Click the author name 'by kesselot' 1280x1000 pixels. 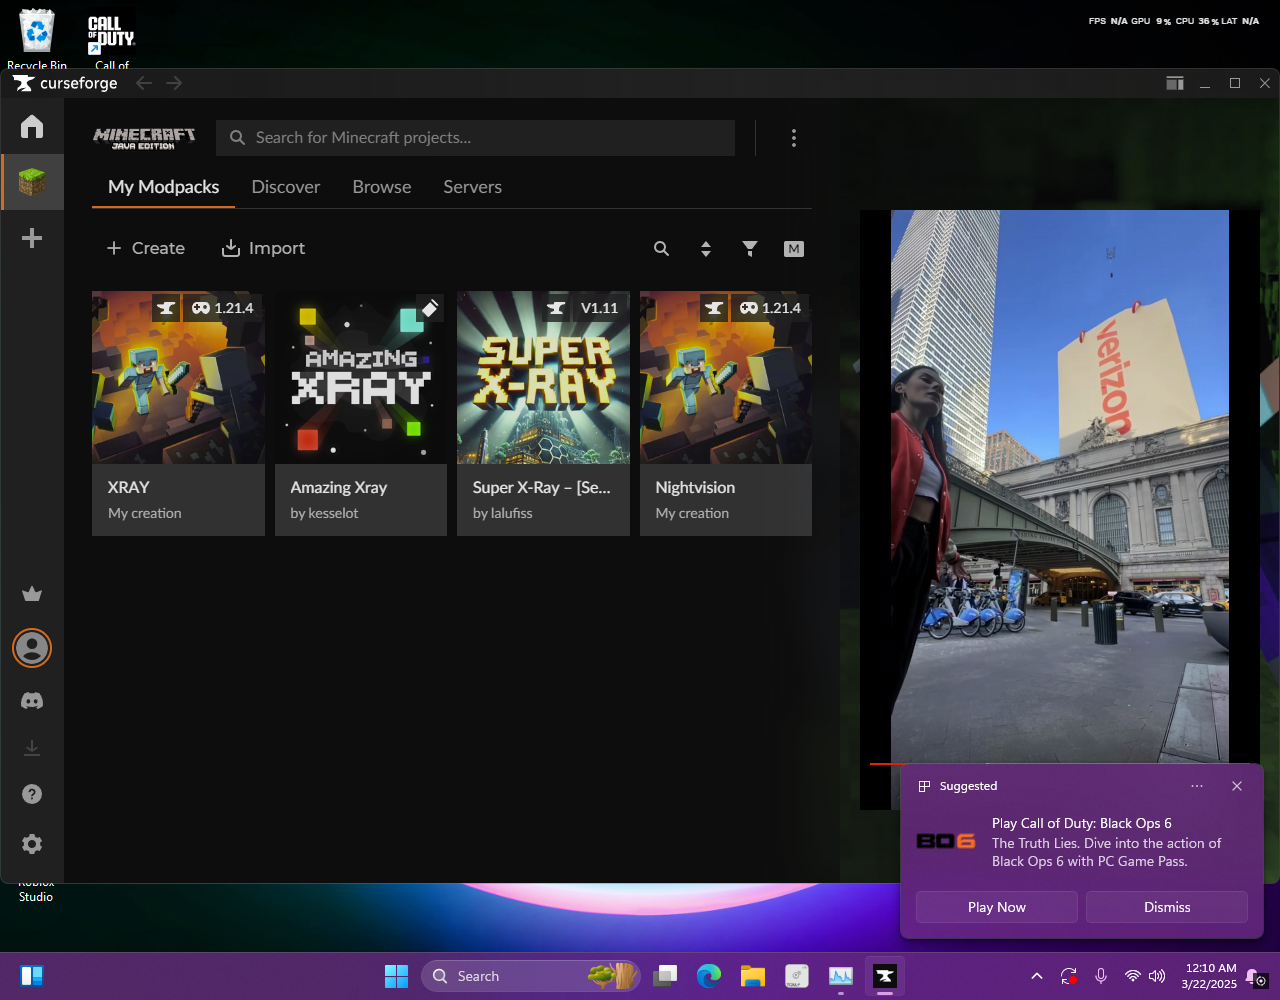coord(324,513)
